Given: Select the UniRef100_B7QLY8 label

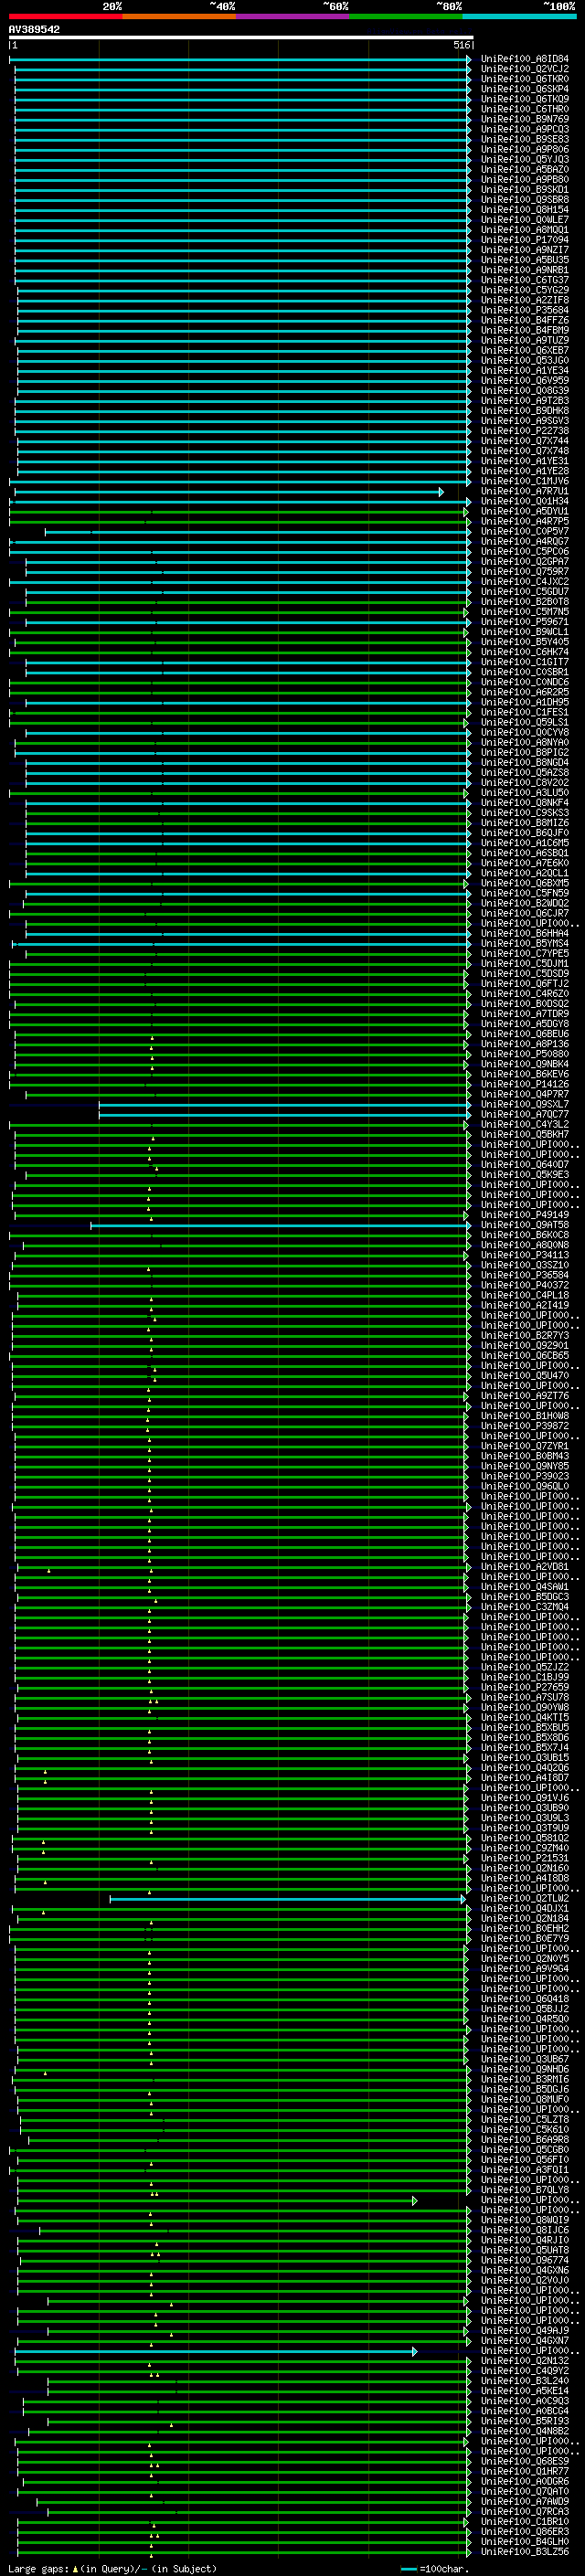Looking at the screenshot, I should [525, 2189].
